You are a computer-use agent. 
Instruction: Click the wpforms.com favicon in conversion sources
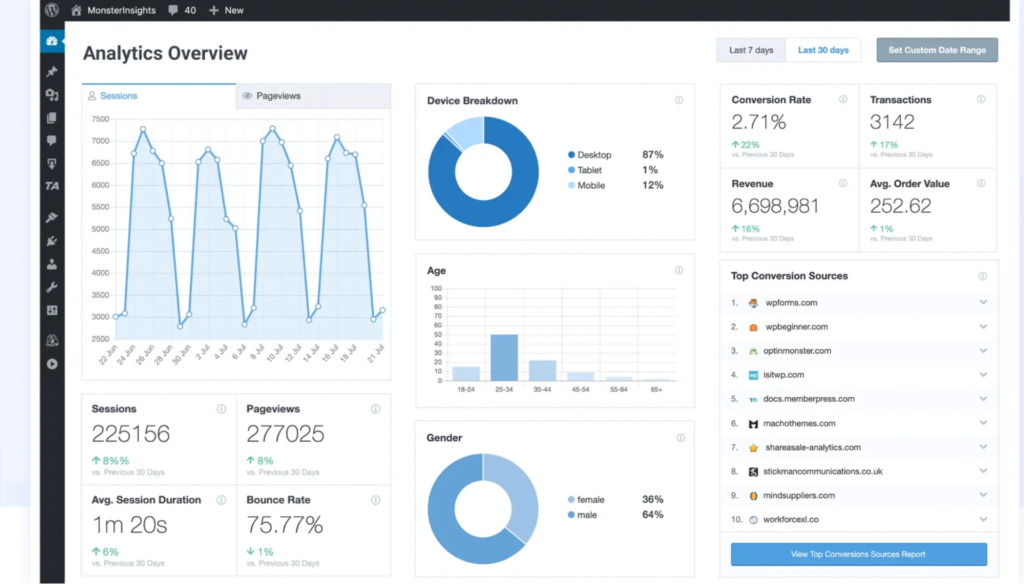(x=753, y=303)
